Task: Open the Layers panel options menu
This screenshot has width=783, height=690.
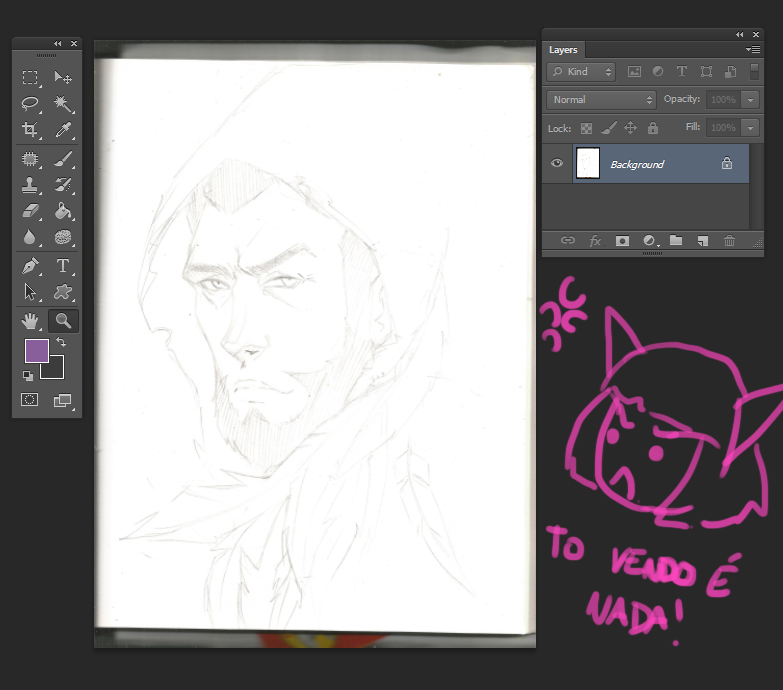Action: [753, 49]
